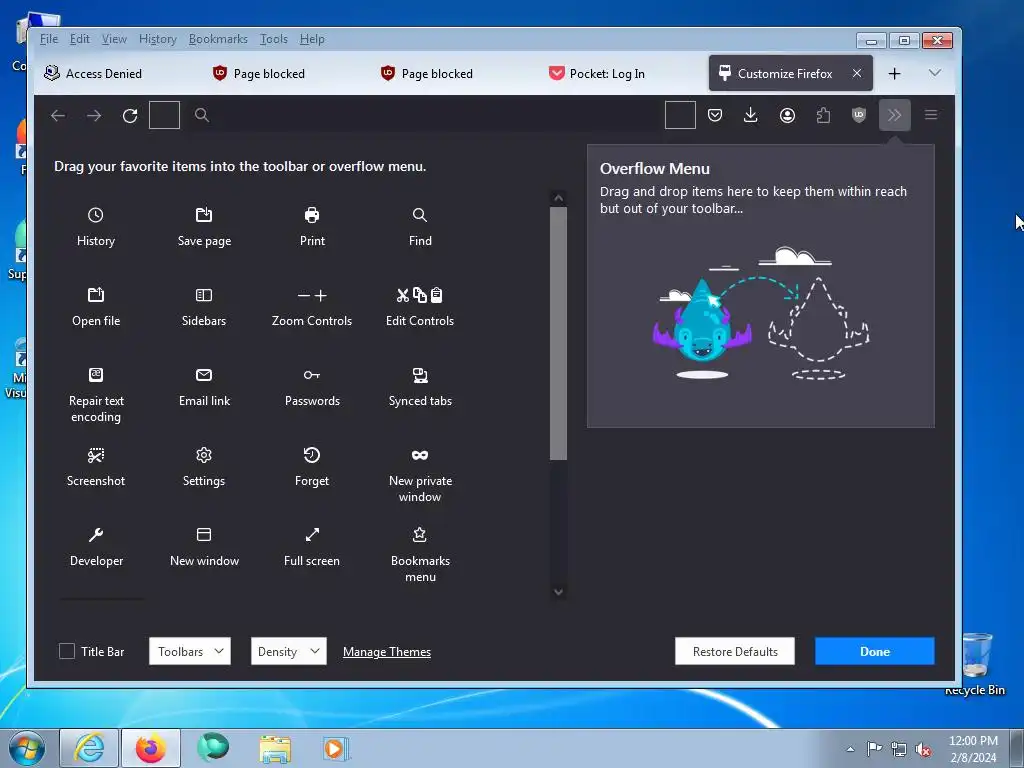1024x768 pixels.
Task: Select the Sidebars icon
Action: [204, 295]
